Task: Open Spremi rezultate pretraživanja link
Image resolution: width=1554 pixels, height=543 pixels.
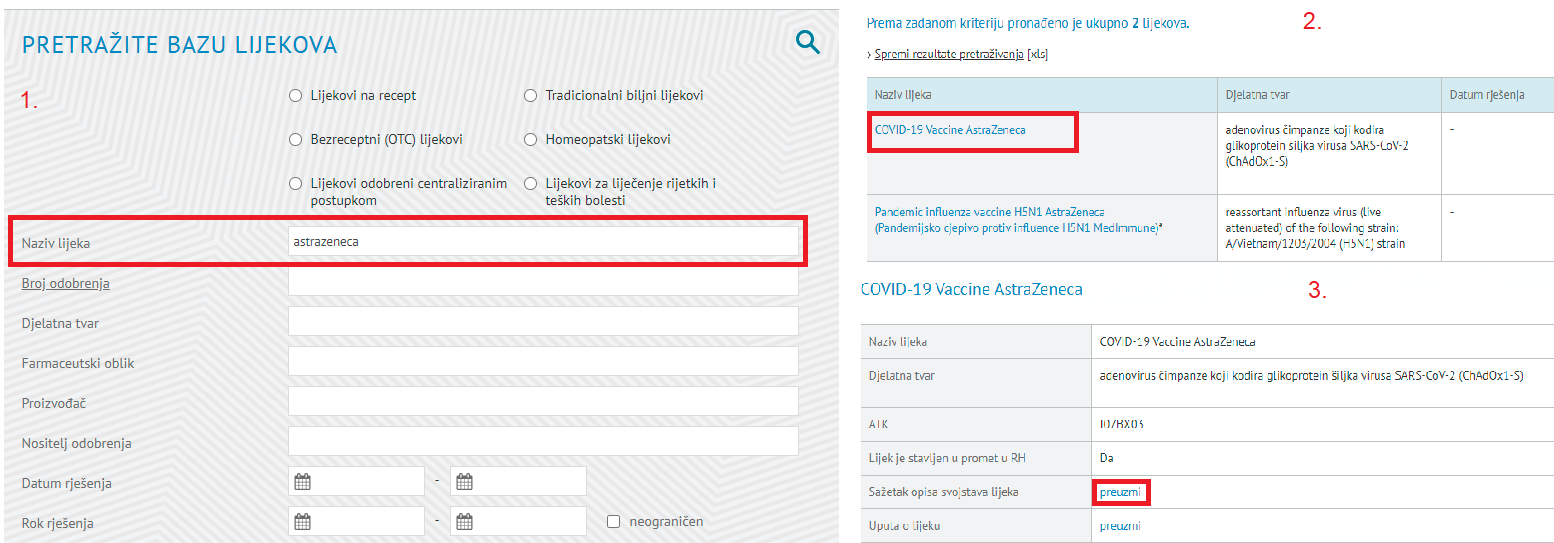Action: (x=948, y=54)
